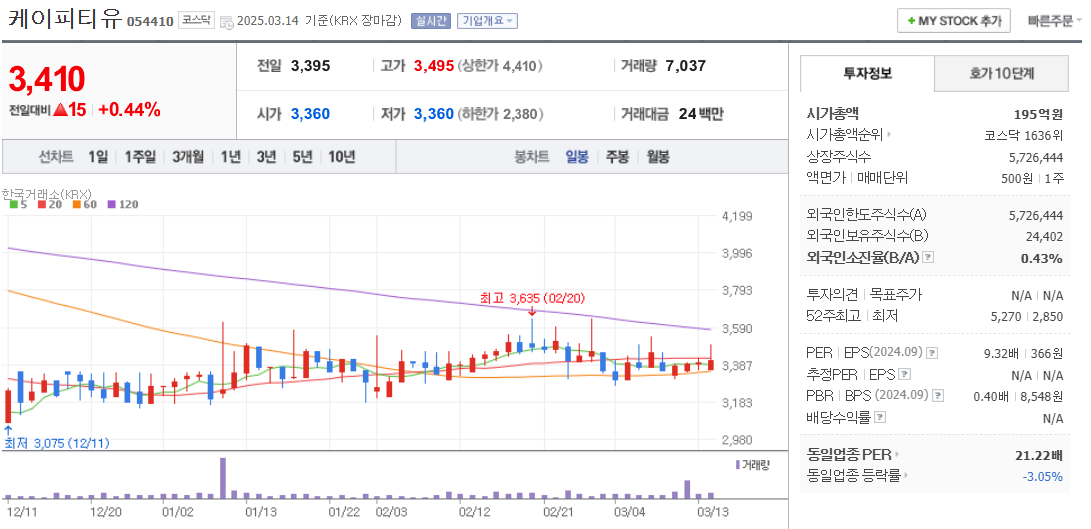Click the 거래량 volume legend marker
This screenshot has height=529, width=1091.
coord(738,464)
